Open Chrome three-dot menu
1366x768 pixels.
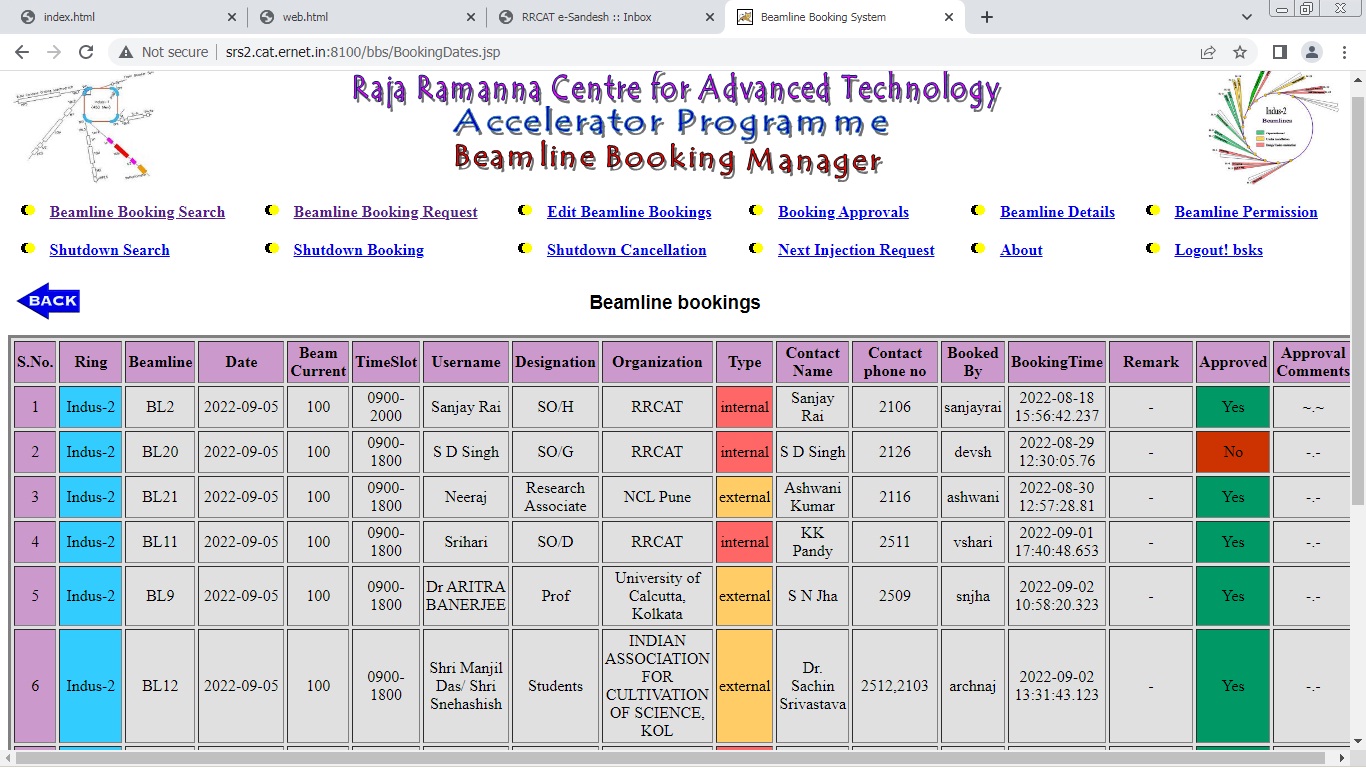click(1343, 52)
